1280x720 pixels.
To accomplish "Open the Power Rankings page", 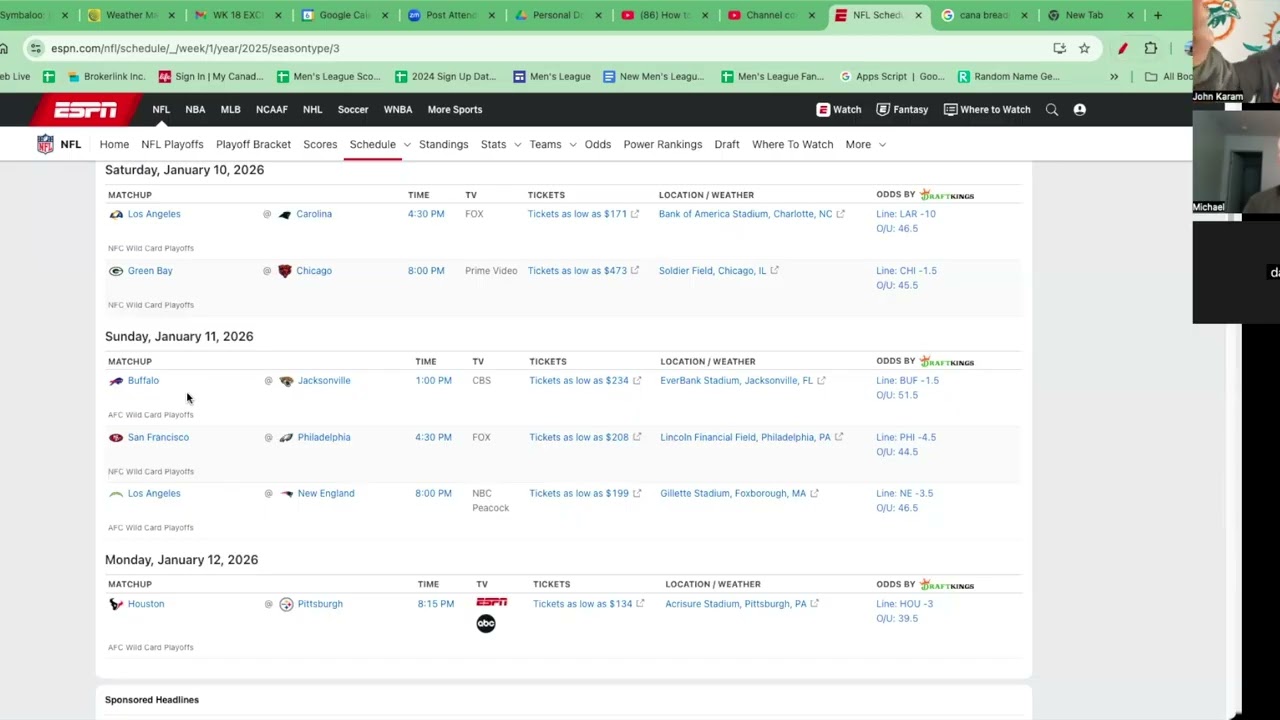I will point(662,144).
